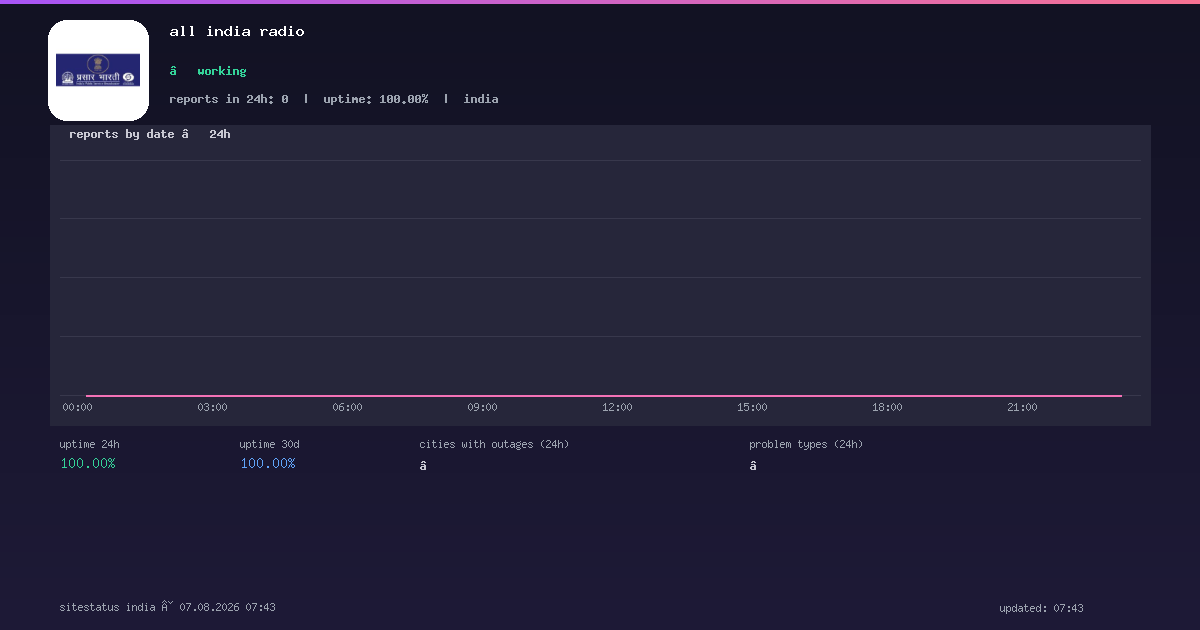The height and width of the screenshot is (630, 1200).
Task: Click the 12:00 time axis marker
Action: pyautogui.click(x=617, y=407)
